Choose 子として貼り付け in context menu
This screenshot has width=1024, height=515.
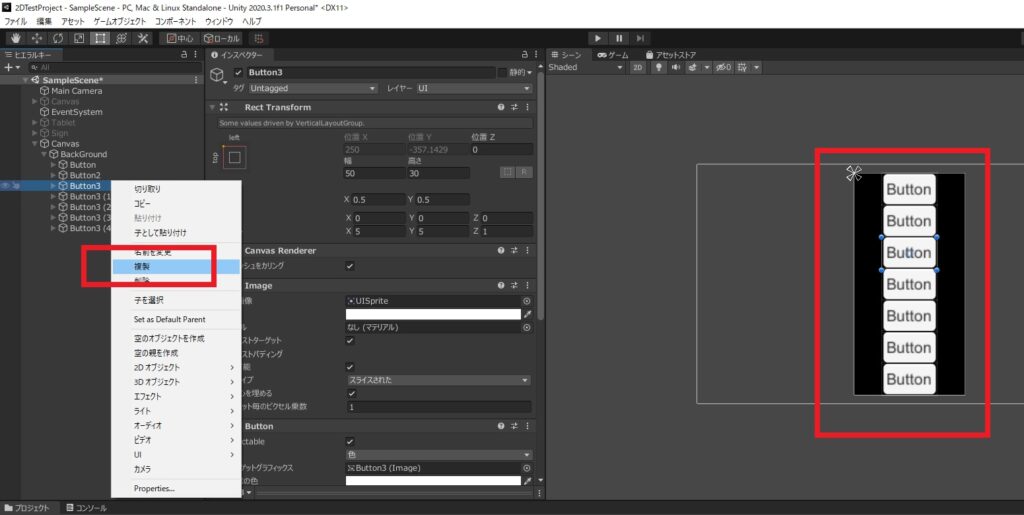coord(176,232)
